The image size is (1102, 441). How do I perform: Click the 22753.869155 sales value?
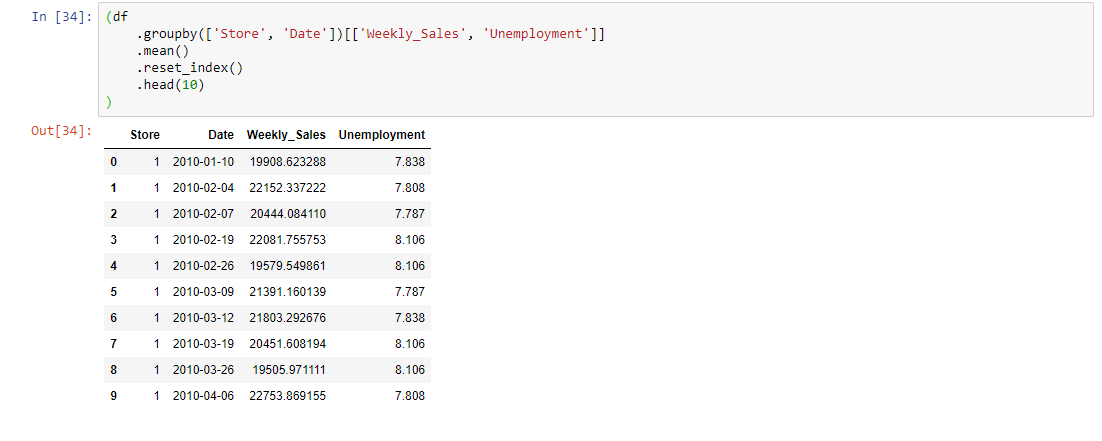click(287, 396)
